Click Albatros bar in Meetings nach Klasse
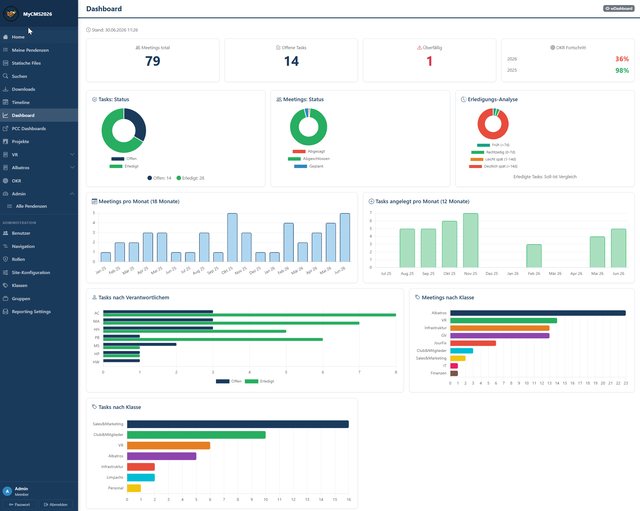This screenshot has height=511, width=640. point(538,313)
